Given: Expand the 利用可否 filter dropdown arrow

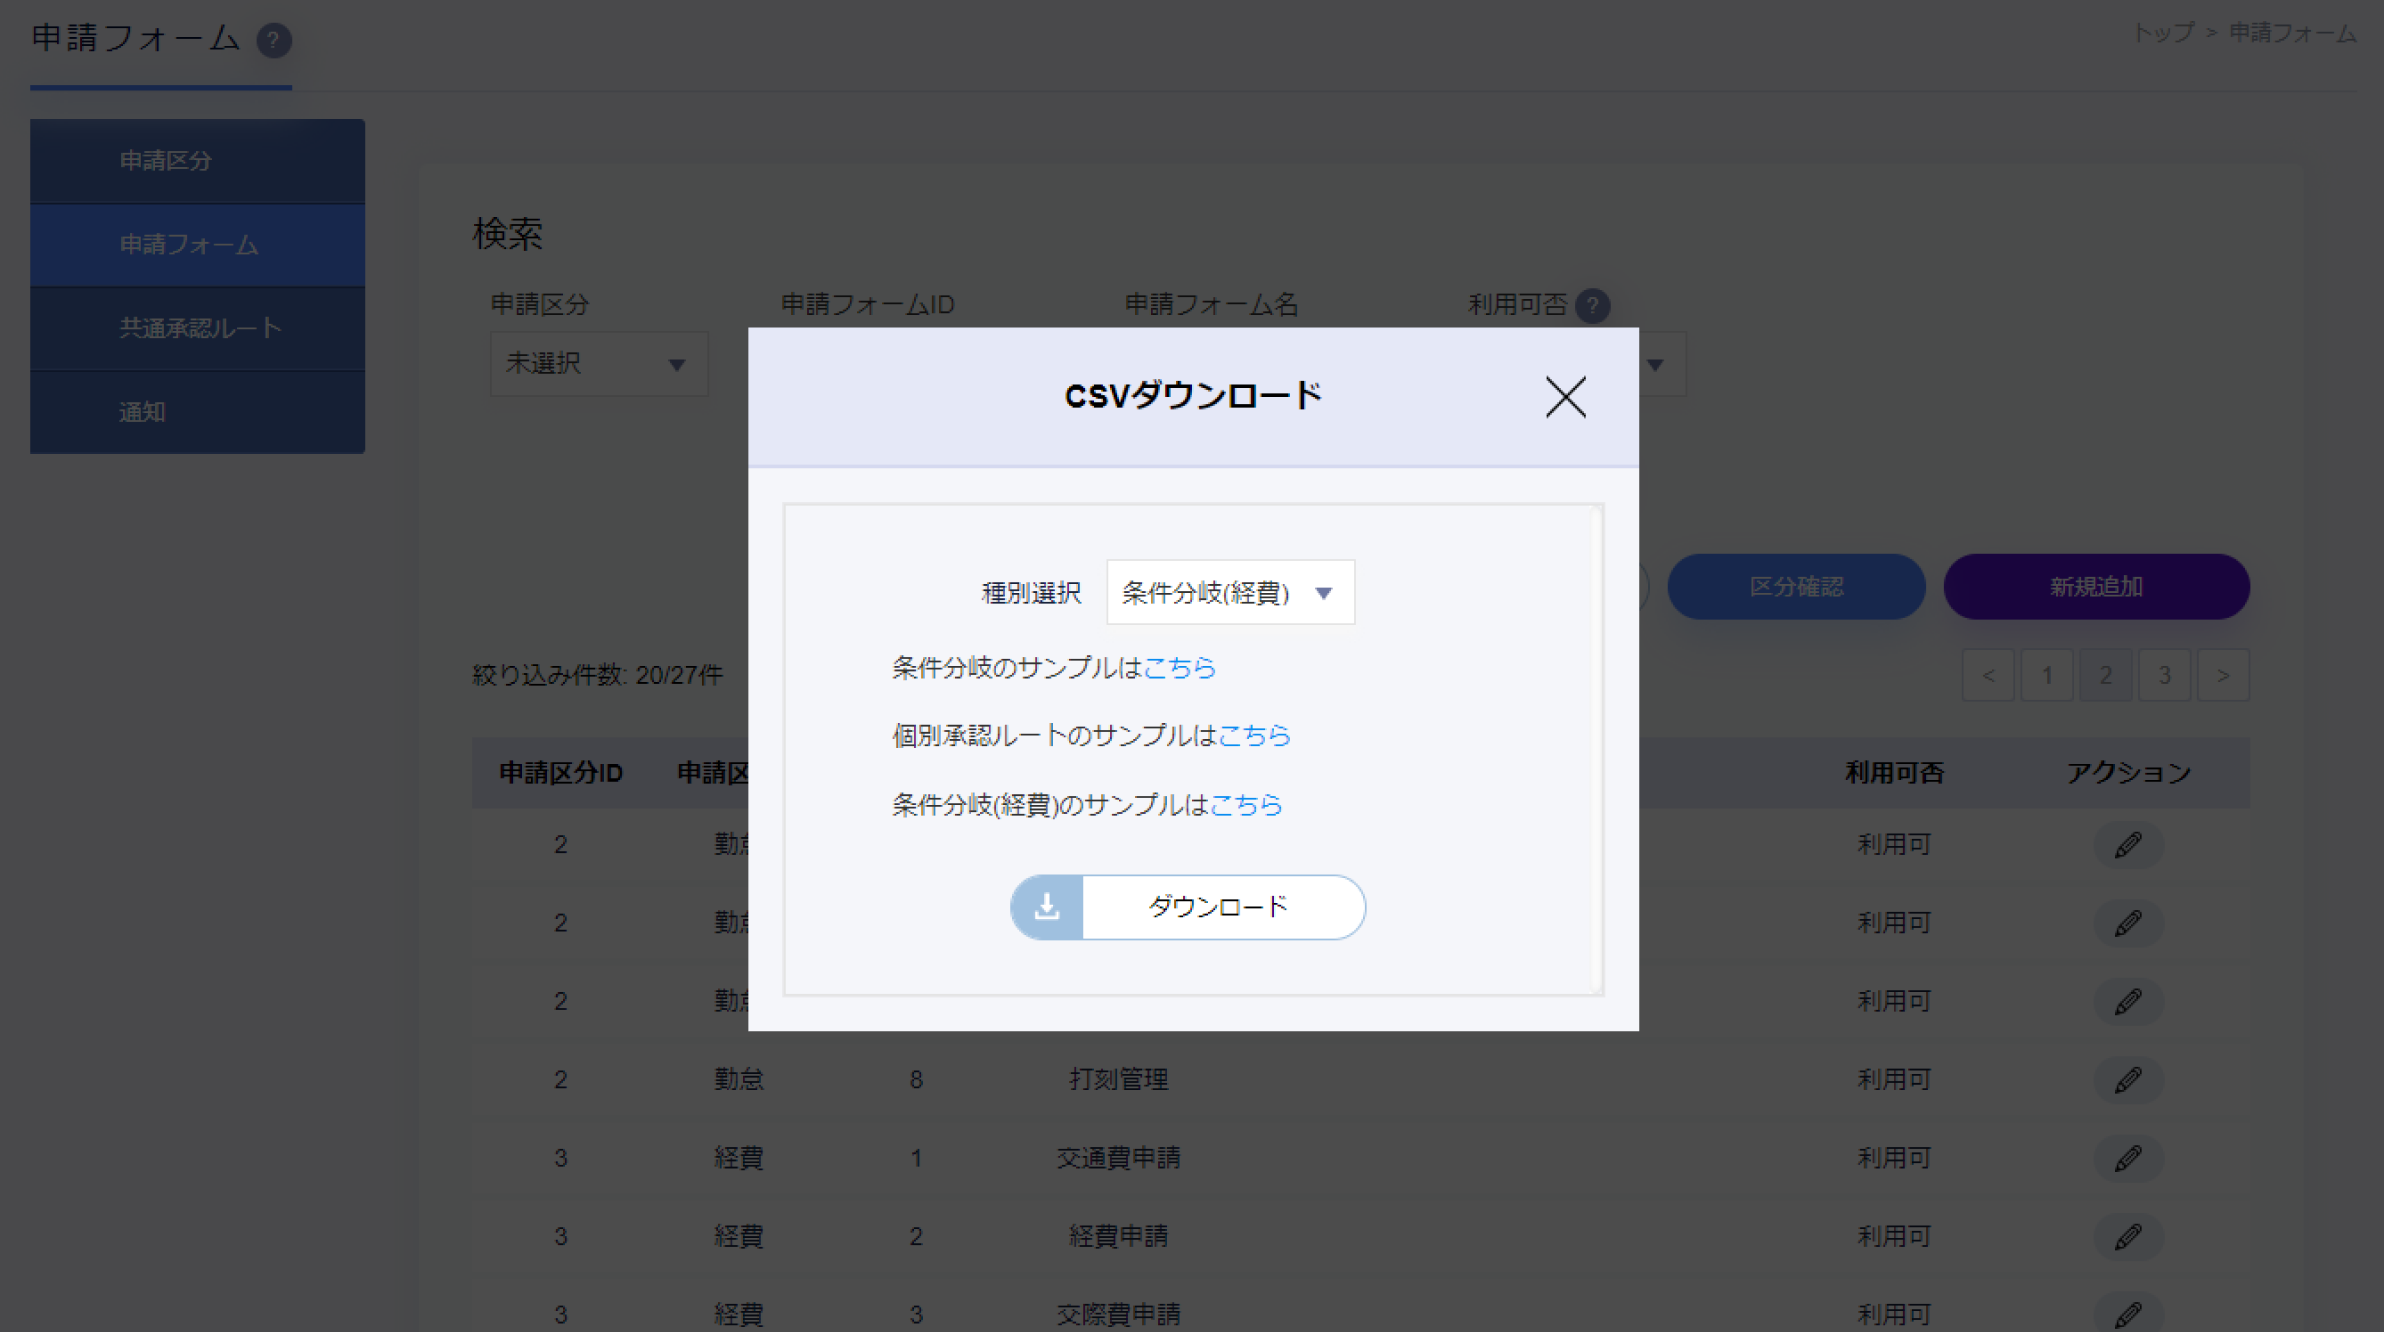Looking at the screenshot, I should [x=1655, y=365].
